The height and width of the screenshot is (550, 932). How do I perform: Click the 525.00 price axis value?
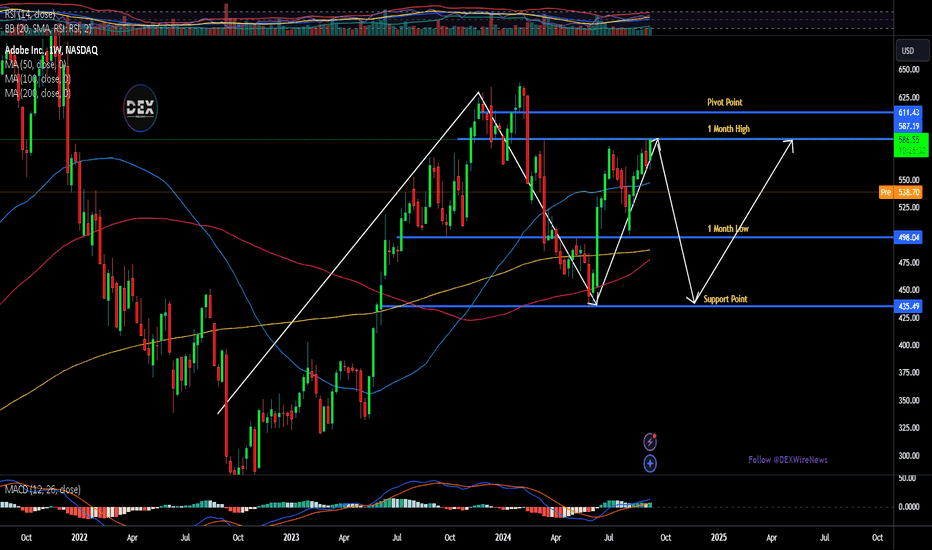(909, 207)
